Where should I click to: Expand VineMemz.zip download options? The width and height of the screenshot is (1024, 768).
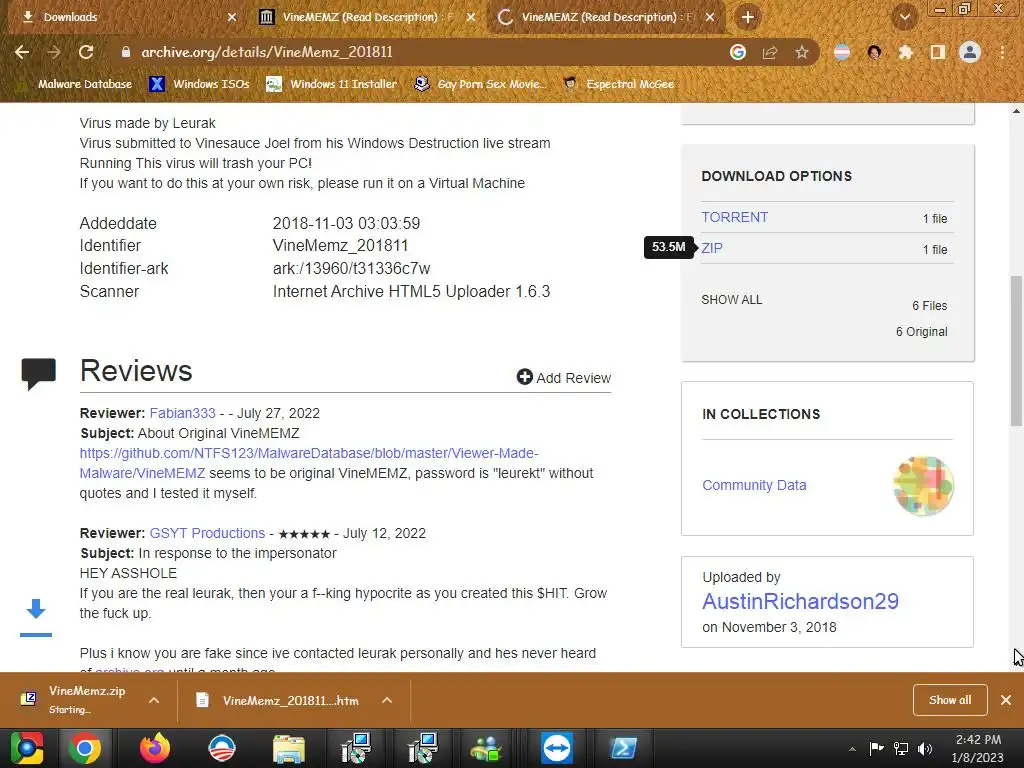[154, 700]
